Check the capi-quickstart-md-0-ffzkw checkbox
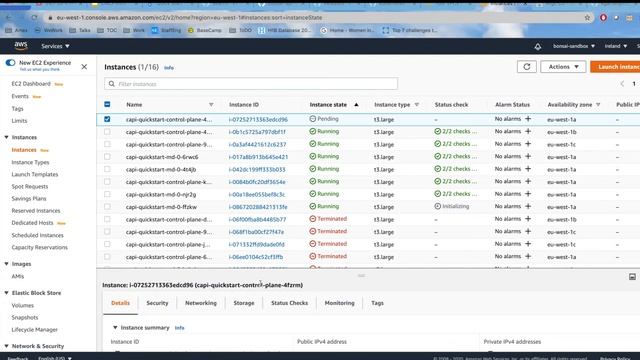 [x=107, y=207]
